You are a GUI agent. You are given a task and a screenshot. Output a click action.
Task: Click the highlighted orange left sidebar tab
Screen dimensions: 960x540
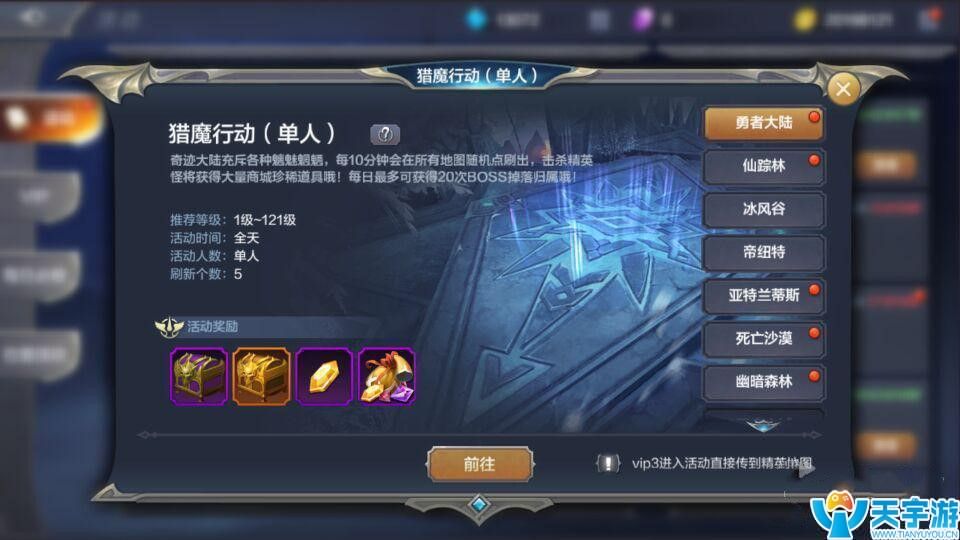pyautogui.click(x=51, y=119)
